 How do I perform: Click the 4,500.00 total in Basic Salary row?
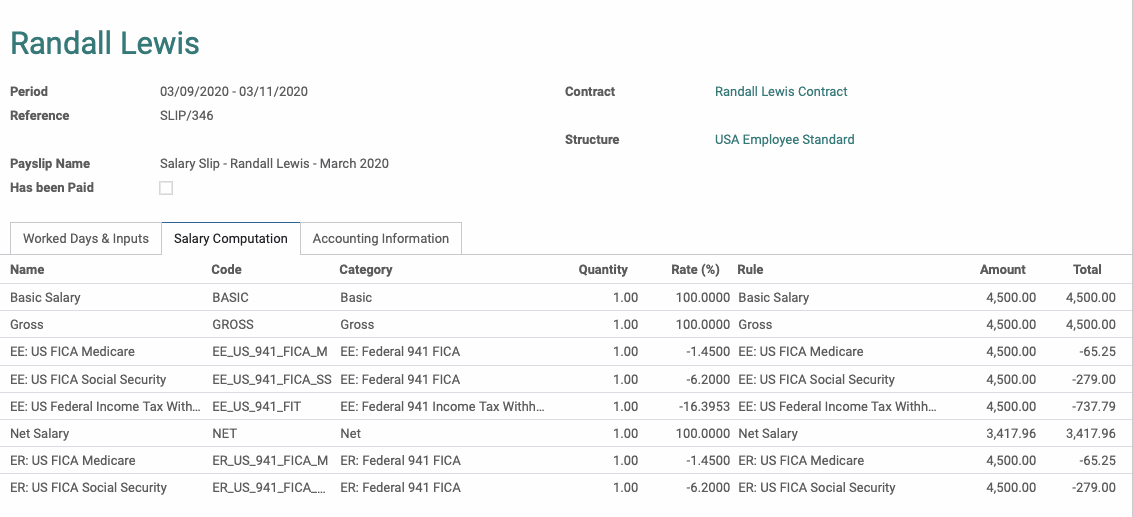tap(1090, 297)
